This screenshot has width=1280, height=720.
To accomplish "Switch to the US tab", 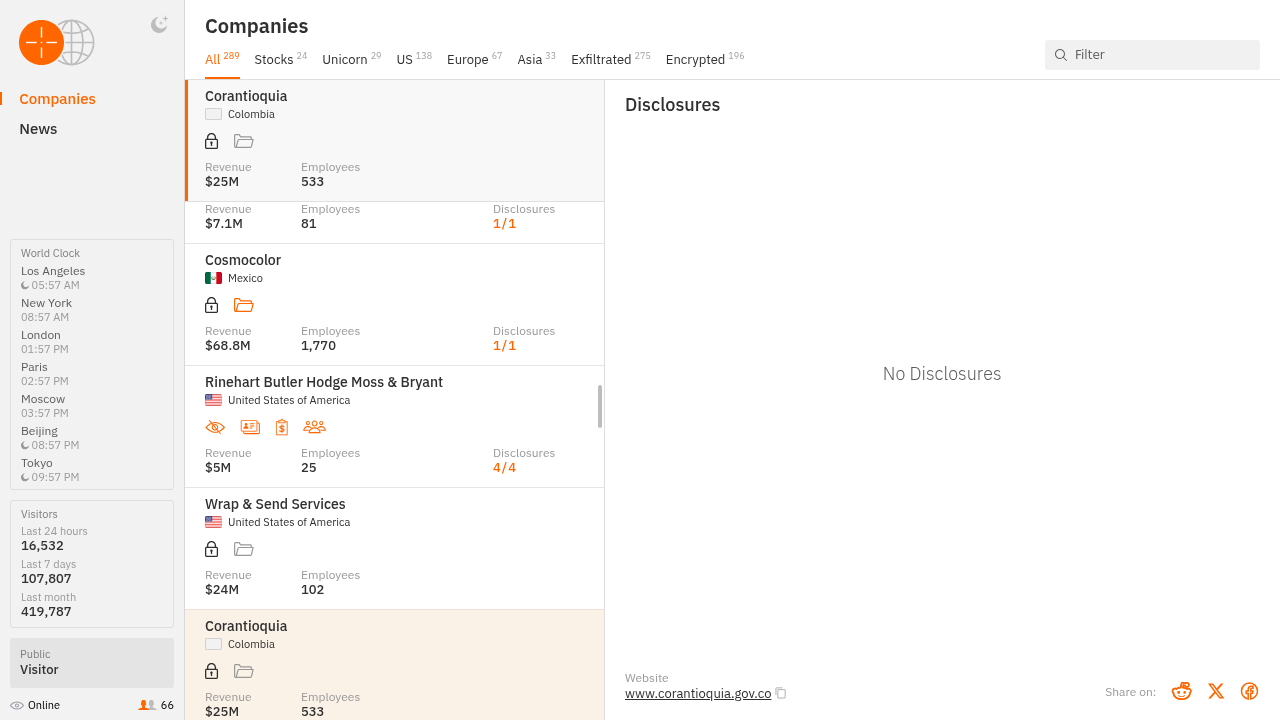I will click(414, 59).
